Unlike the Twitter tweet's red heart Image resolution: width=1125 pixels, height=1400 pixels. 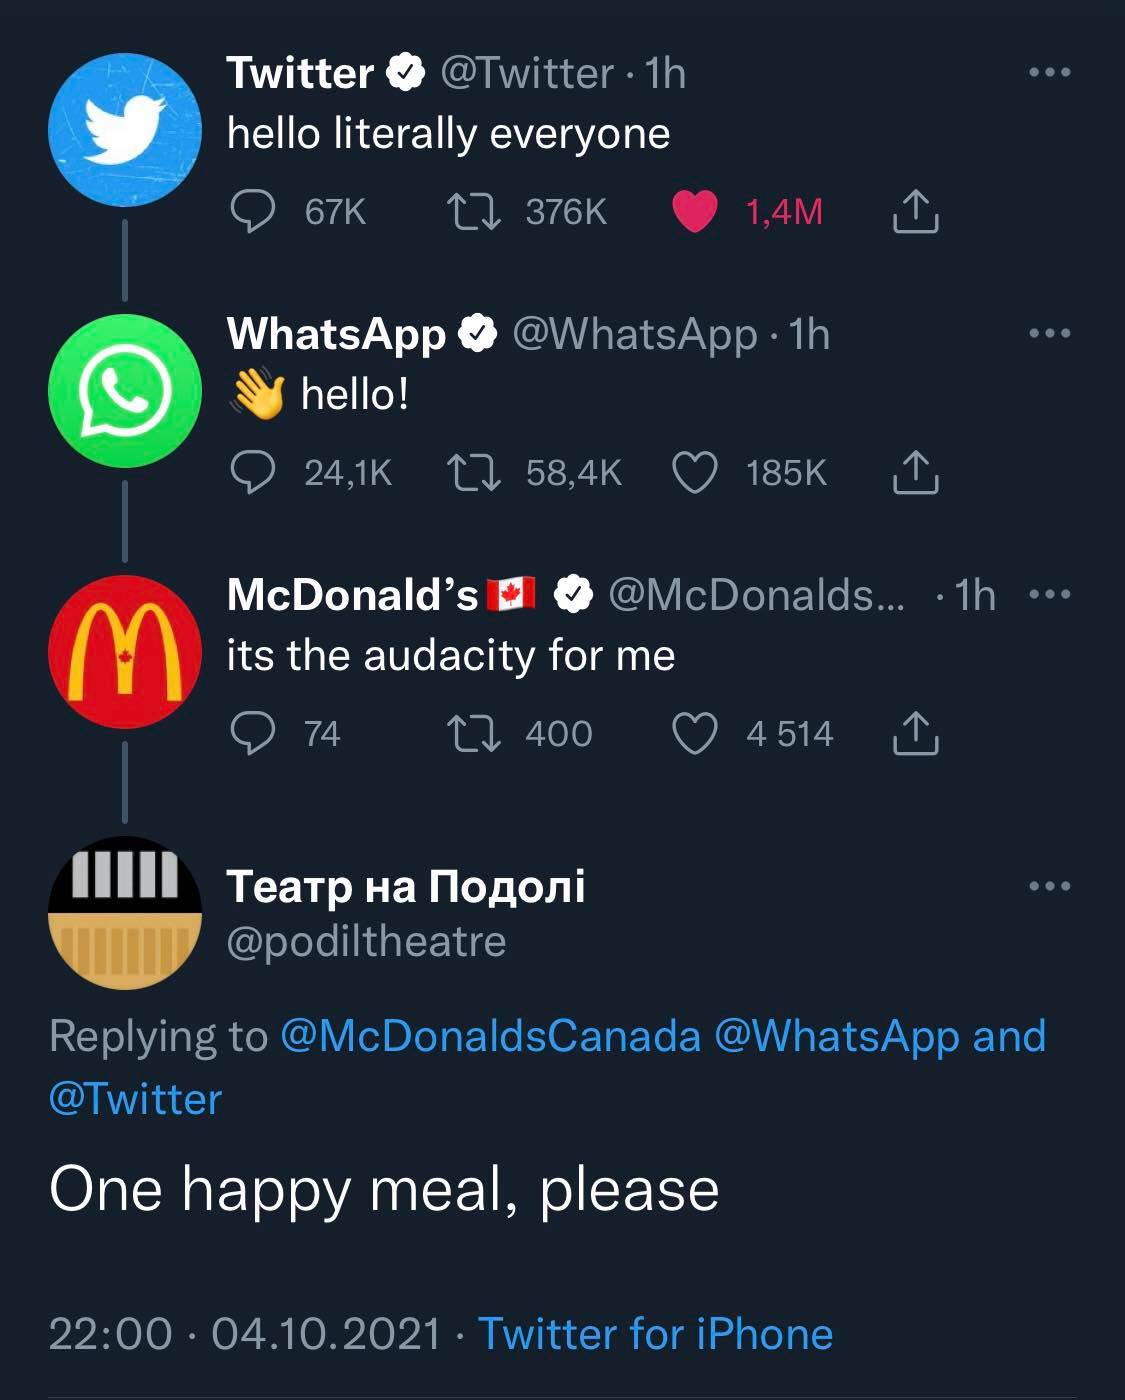click(x=694, y=212)
